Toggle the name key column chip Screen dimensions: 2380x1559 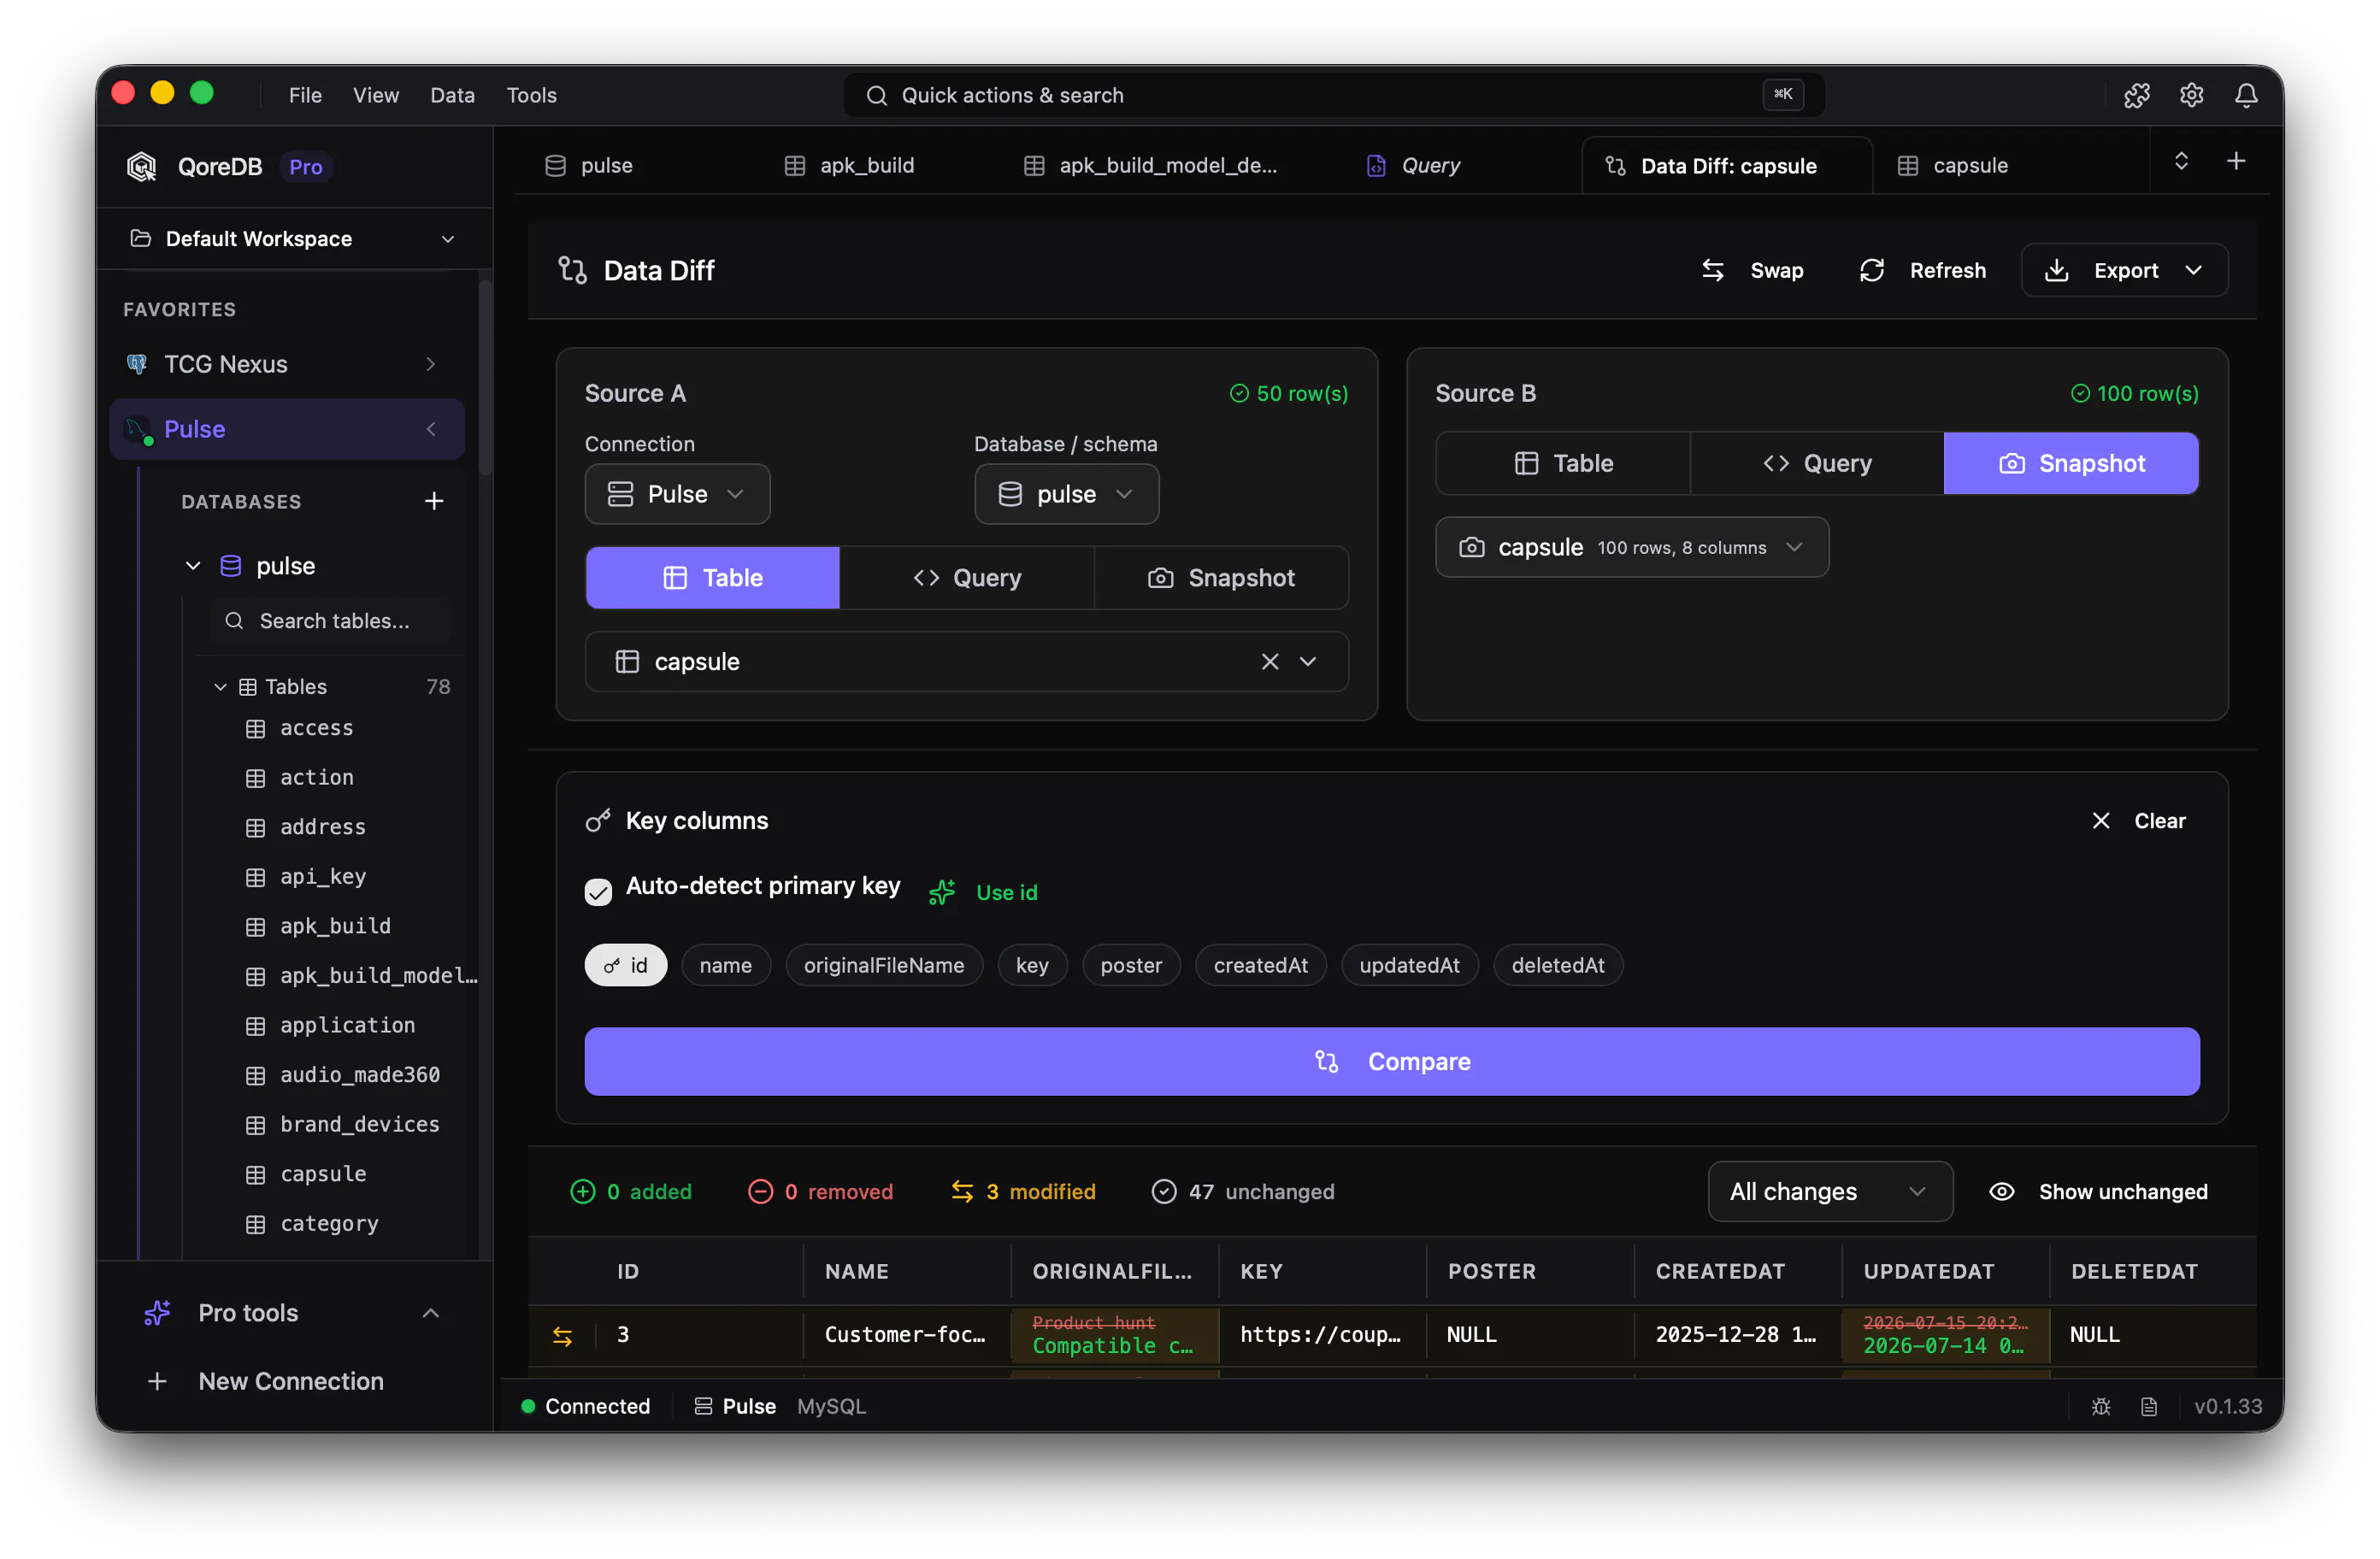[x=725, y=965]
